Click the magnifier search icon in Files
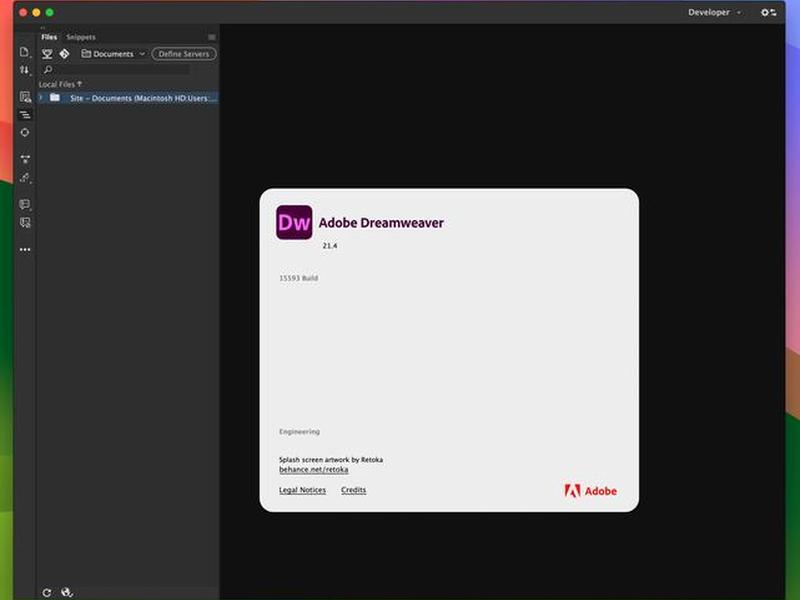800x600 pixels. [48, 69]
